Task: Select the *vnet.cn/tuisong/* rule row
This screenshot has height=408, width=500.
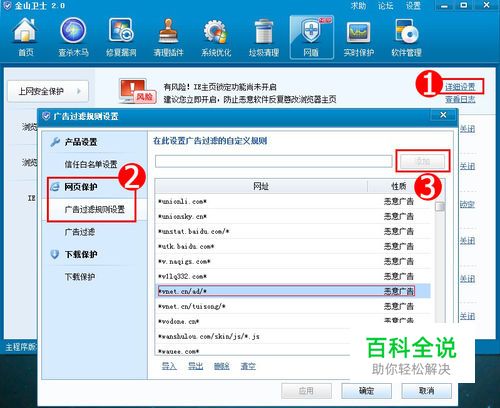Action: point(293,306)
